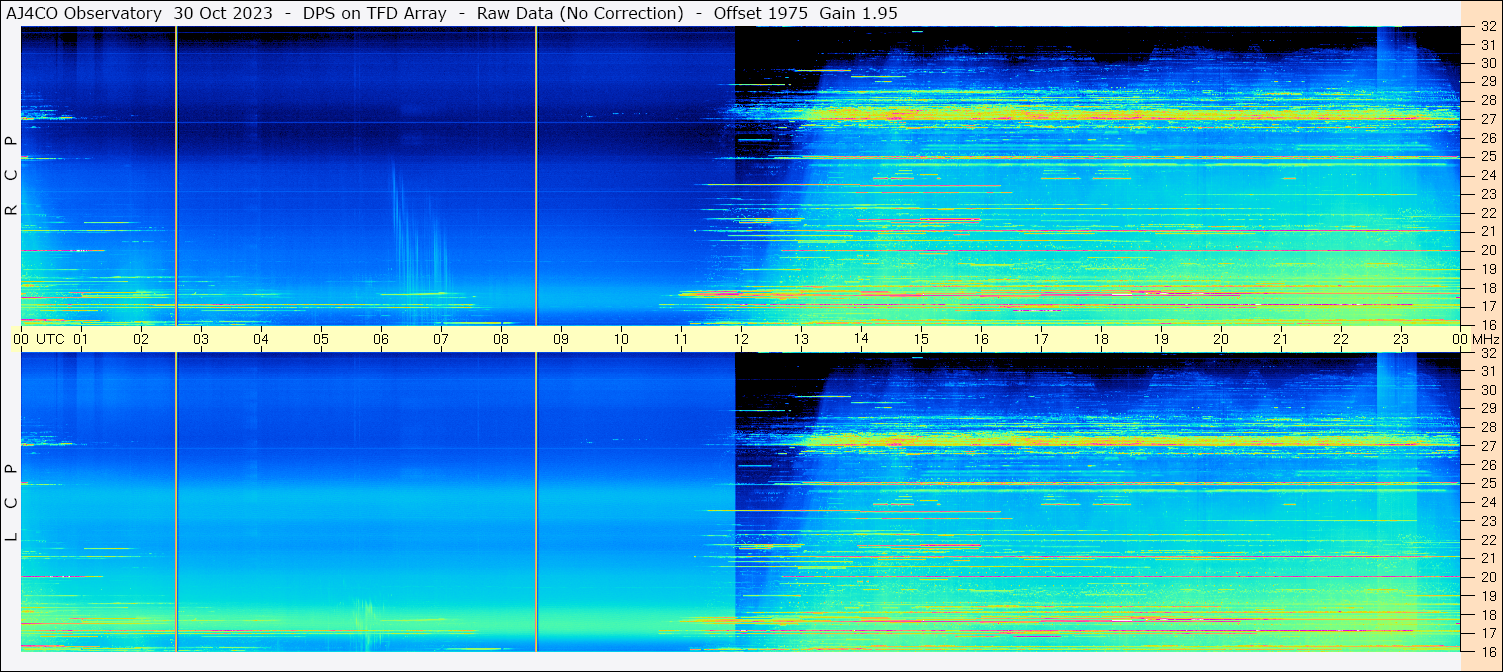Click yellow vertical line near 08:30 in RCP panel
The image size is (1503, 672).
click(x=536, y=175)
